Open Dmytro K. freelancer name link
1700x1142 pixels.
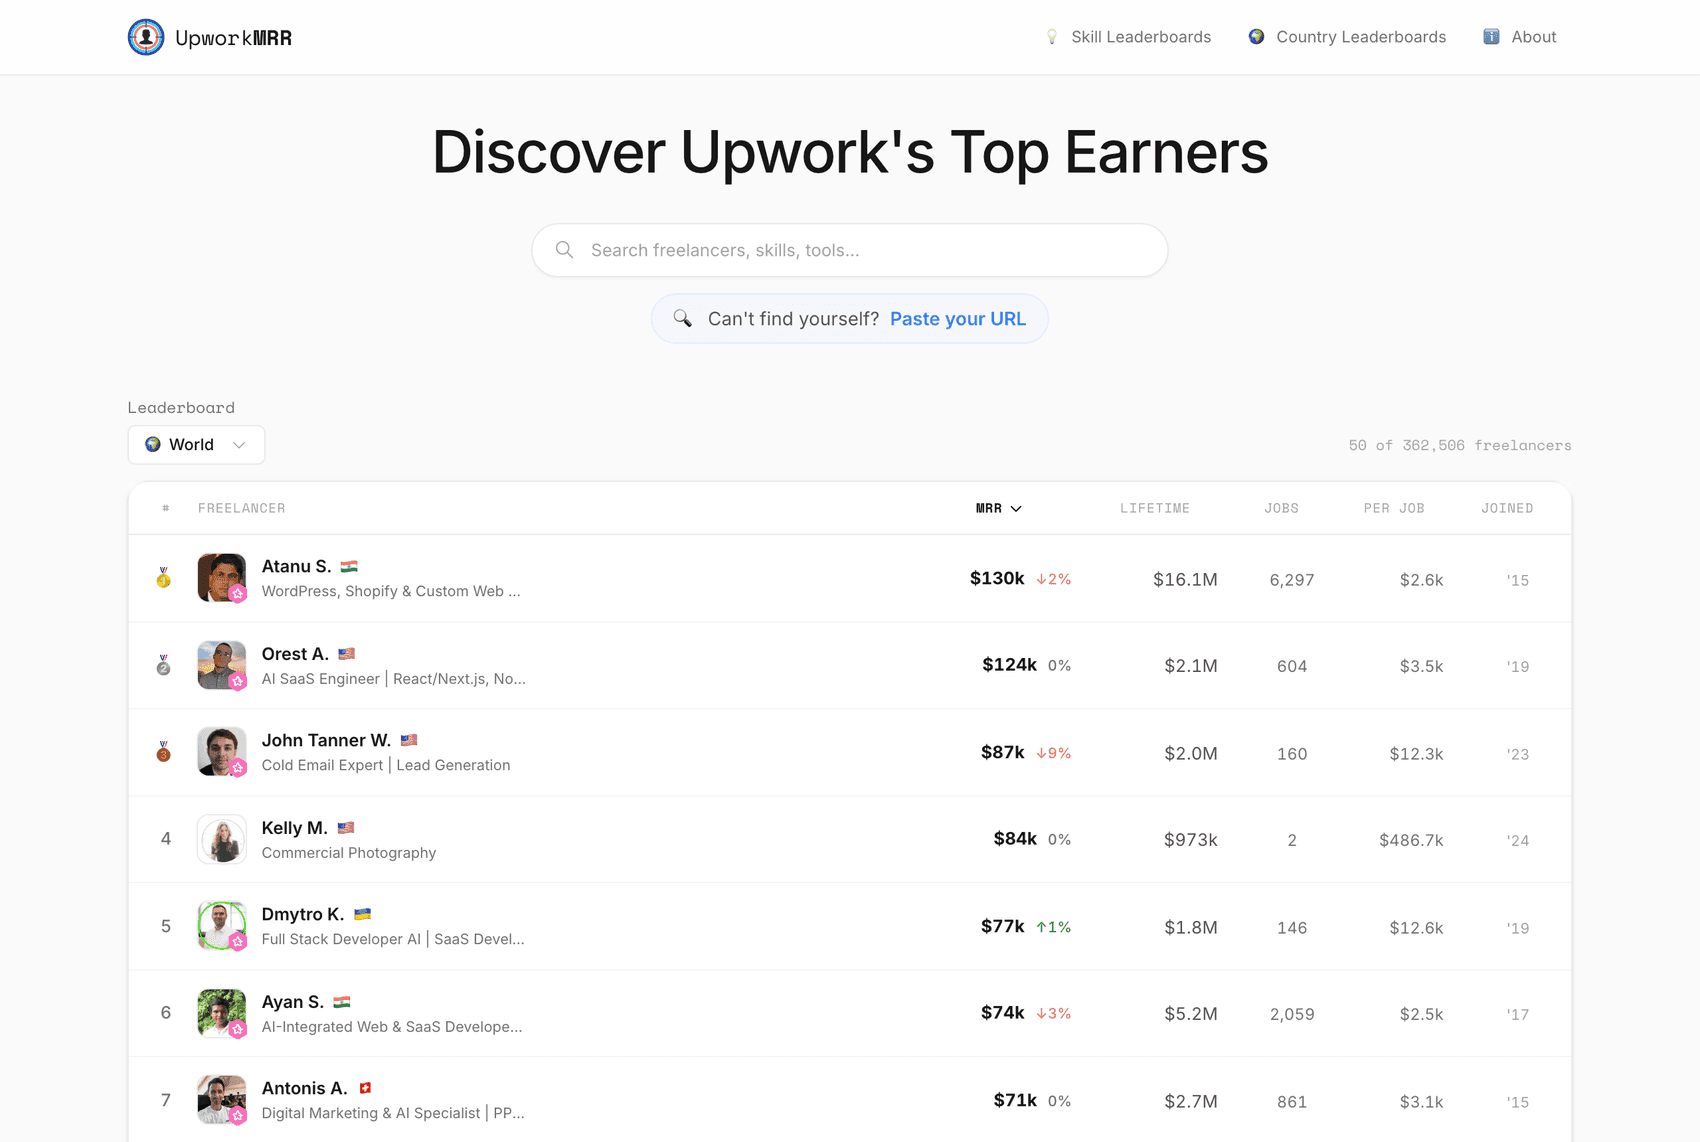[303, 914]
